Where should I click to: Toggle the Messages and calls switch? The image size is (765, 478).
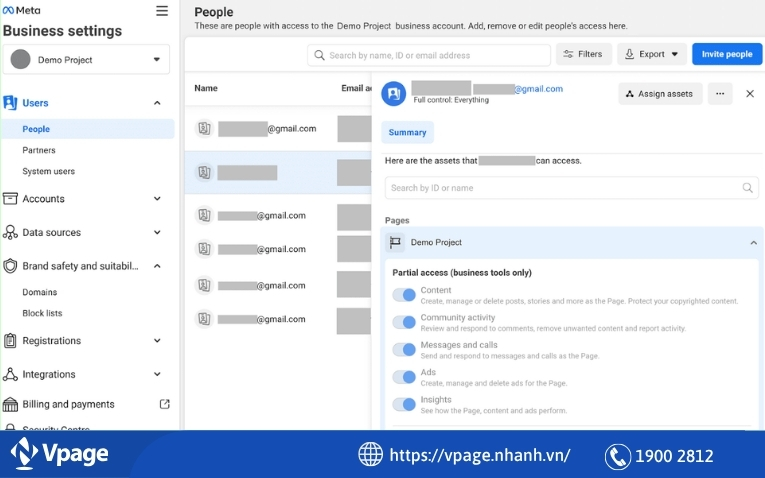(x=404, y=349)
